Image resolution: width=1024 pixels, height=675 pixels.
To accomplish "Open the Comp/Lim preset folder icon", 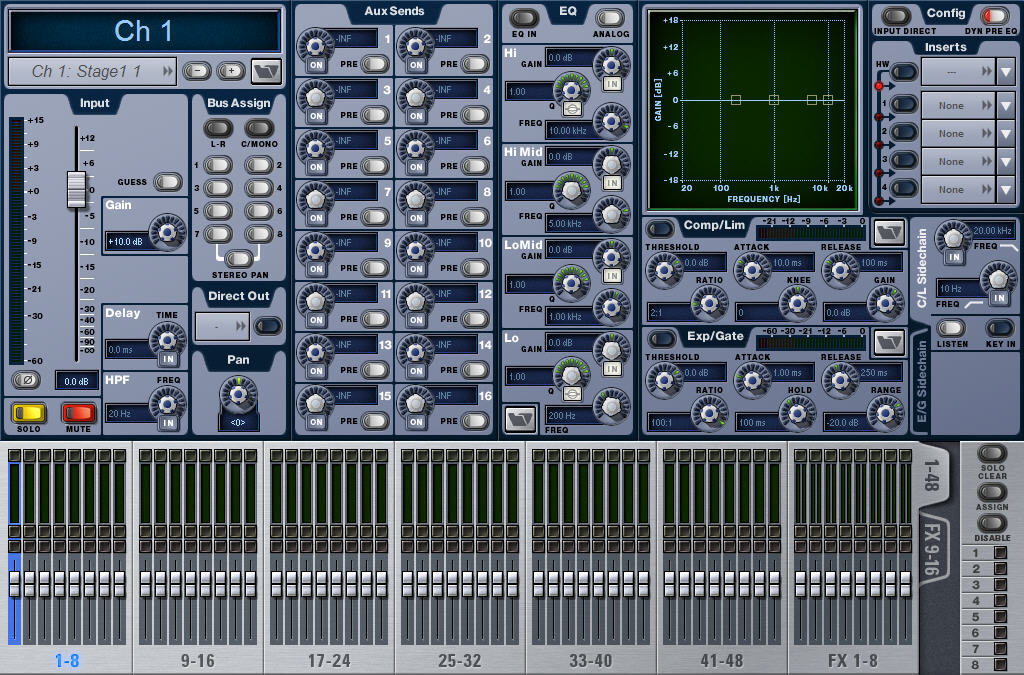I will 889,232.
